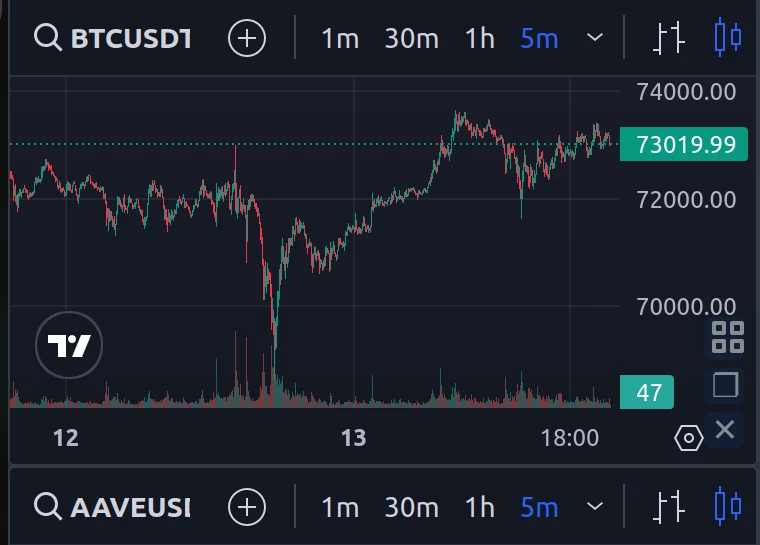Viewport: 760px width, 545px height.
Task: Select 1m interval on BTC chart
Action: pyautogui.click(x=340, y=38)
